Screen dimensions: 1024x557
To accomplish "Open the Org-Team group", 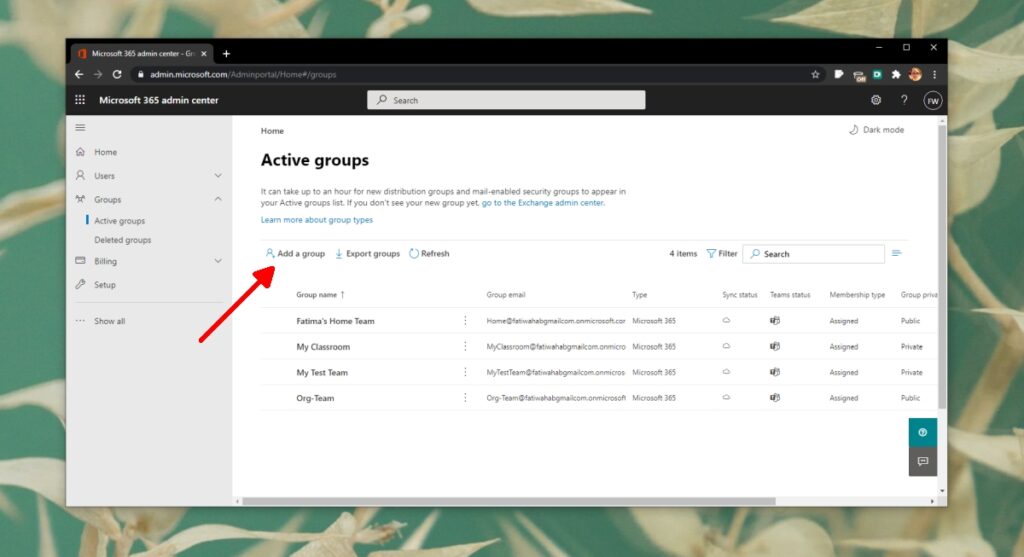I will (315, 398).
